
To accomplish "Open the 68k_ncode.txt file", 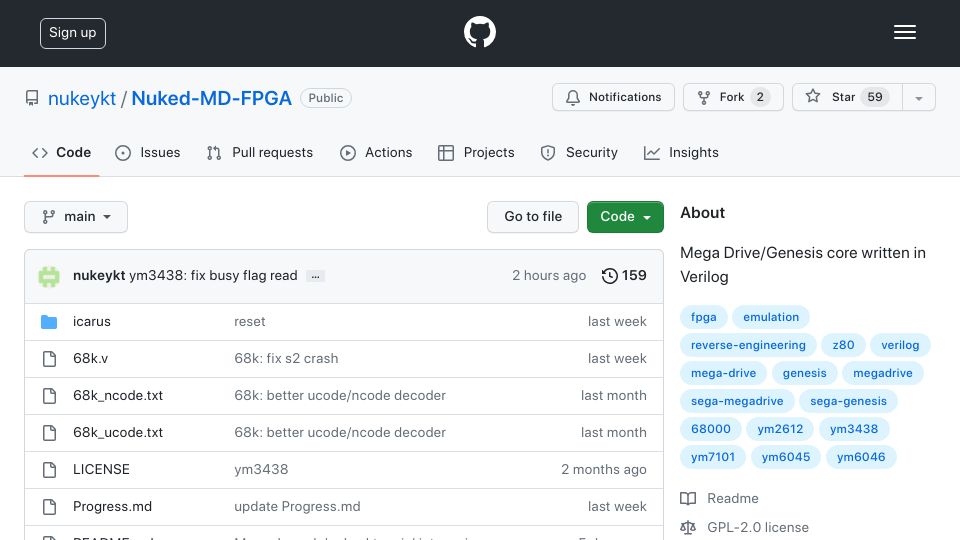I will (118, 396).
